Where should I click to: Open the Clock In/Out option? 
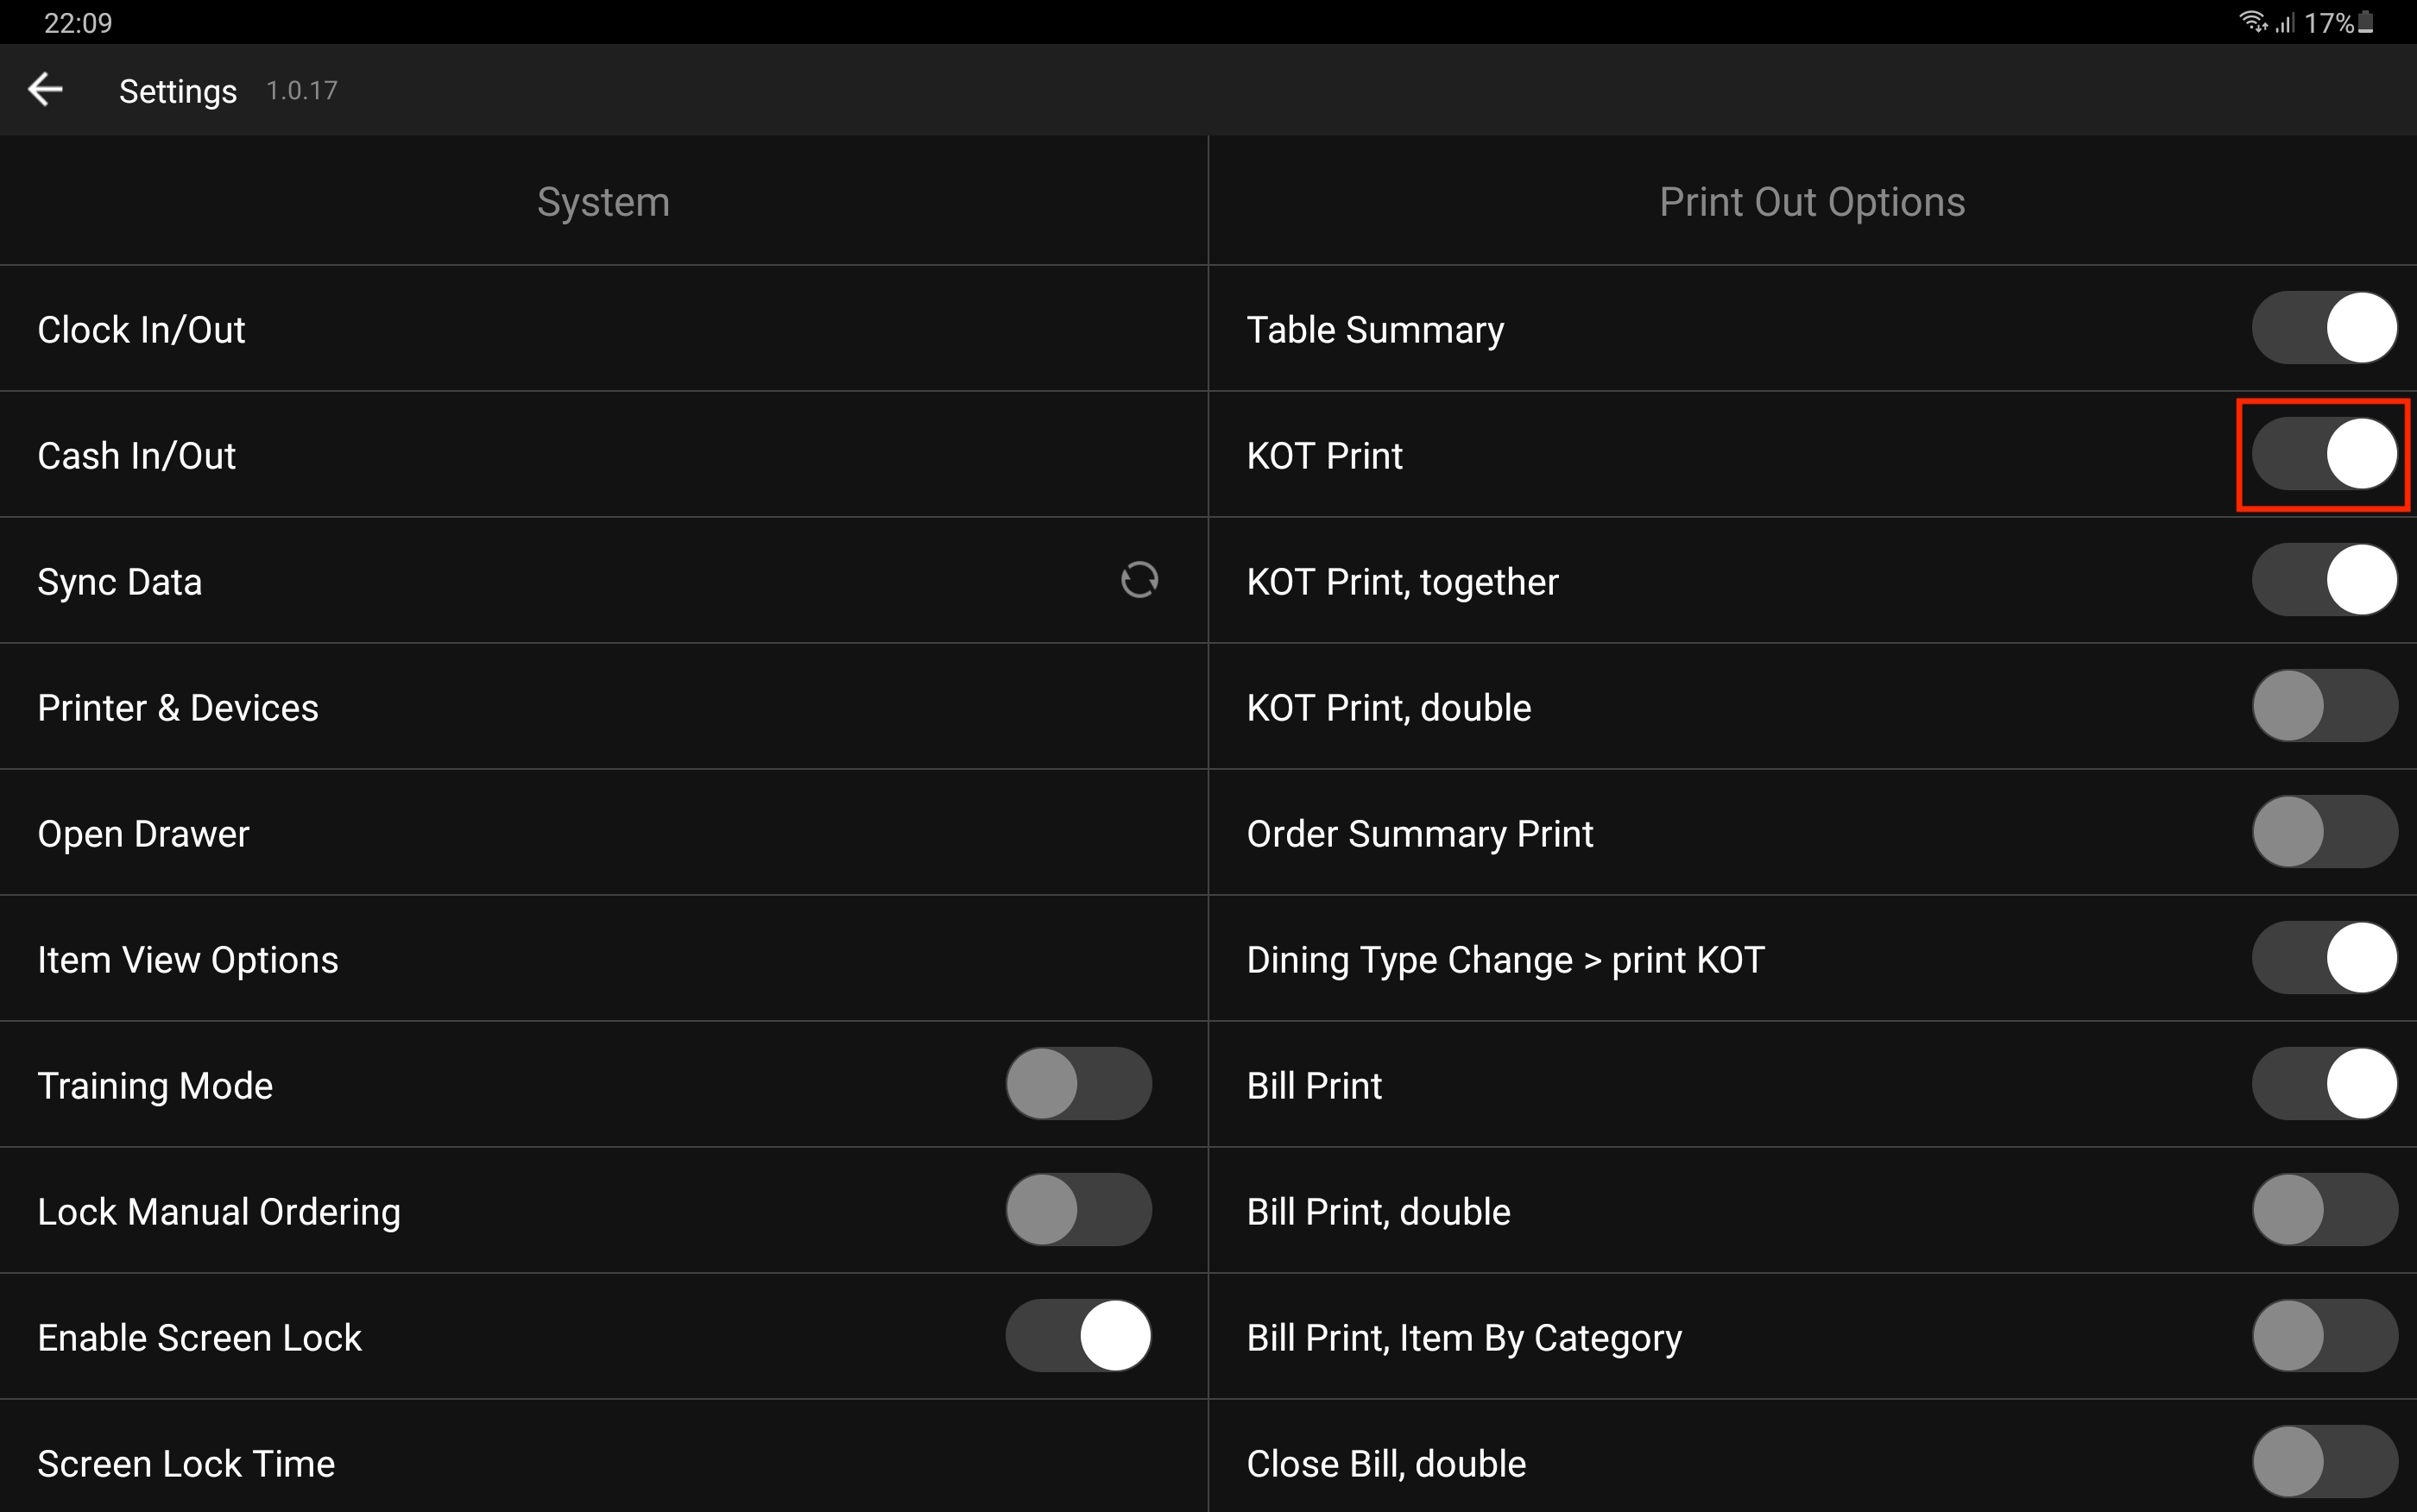click(x=141, y=330)
